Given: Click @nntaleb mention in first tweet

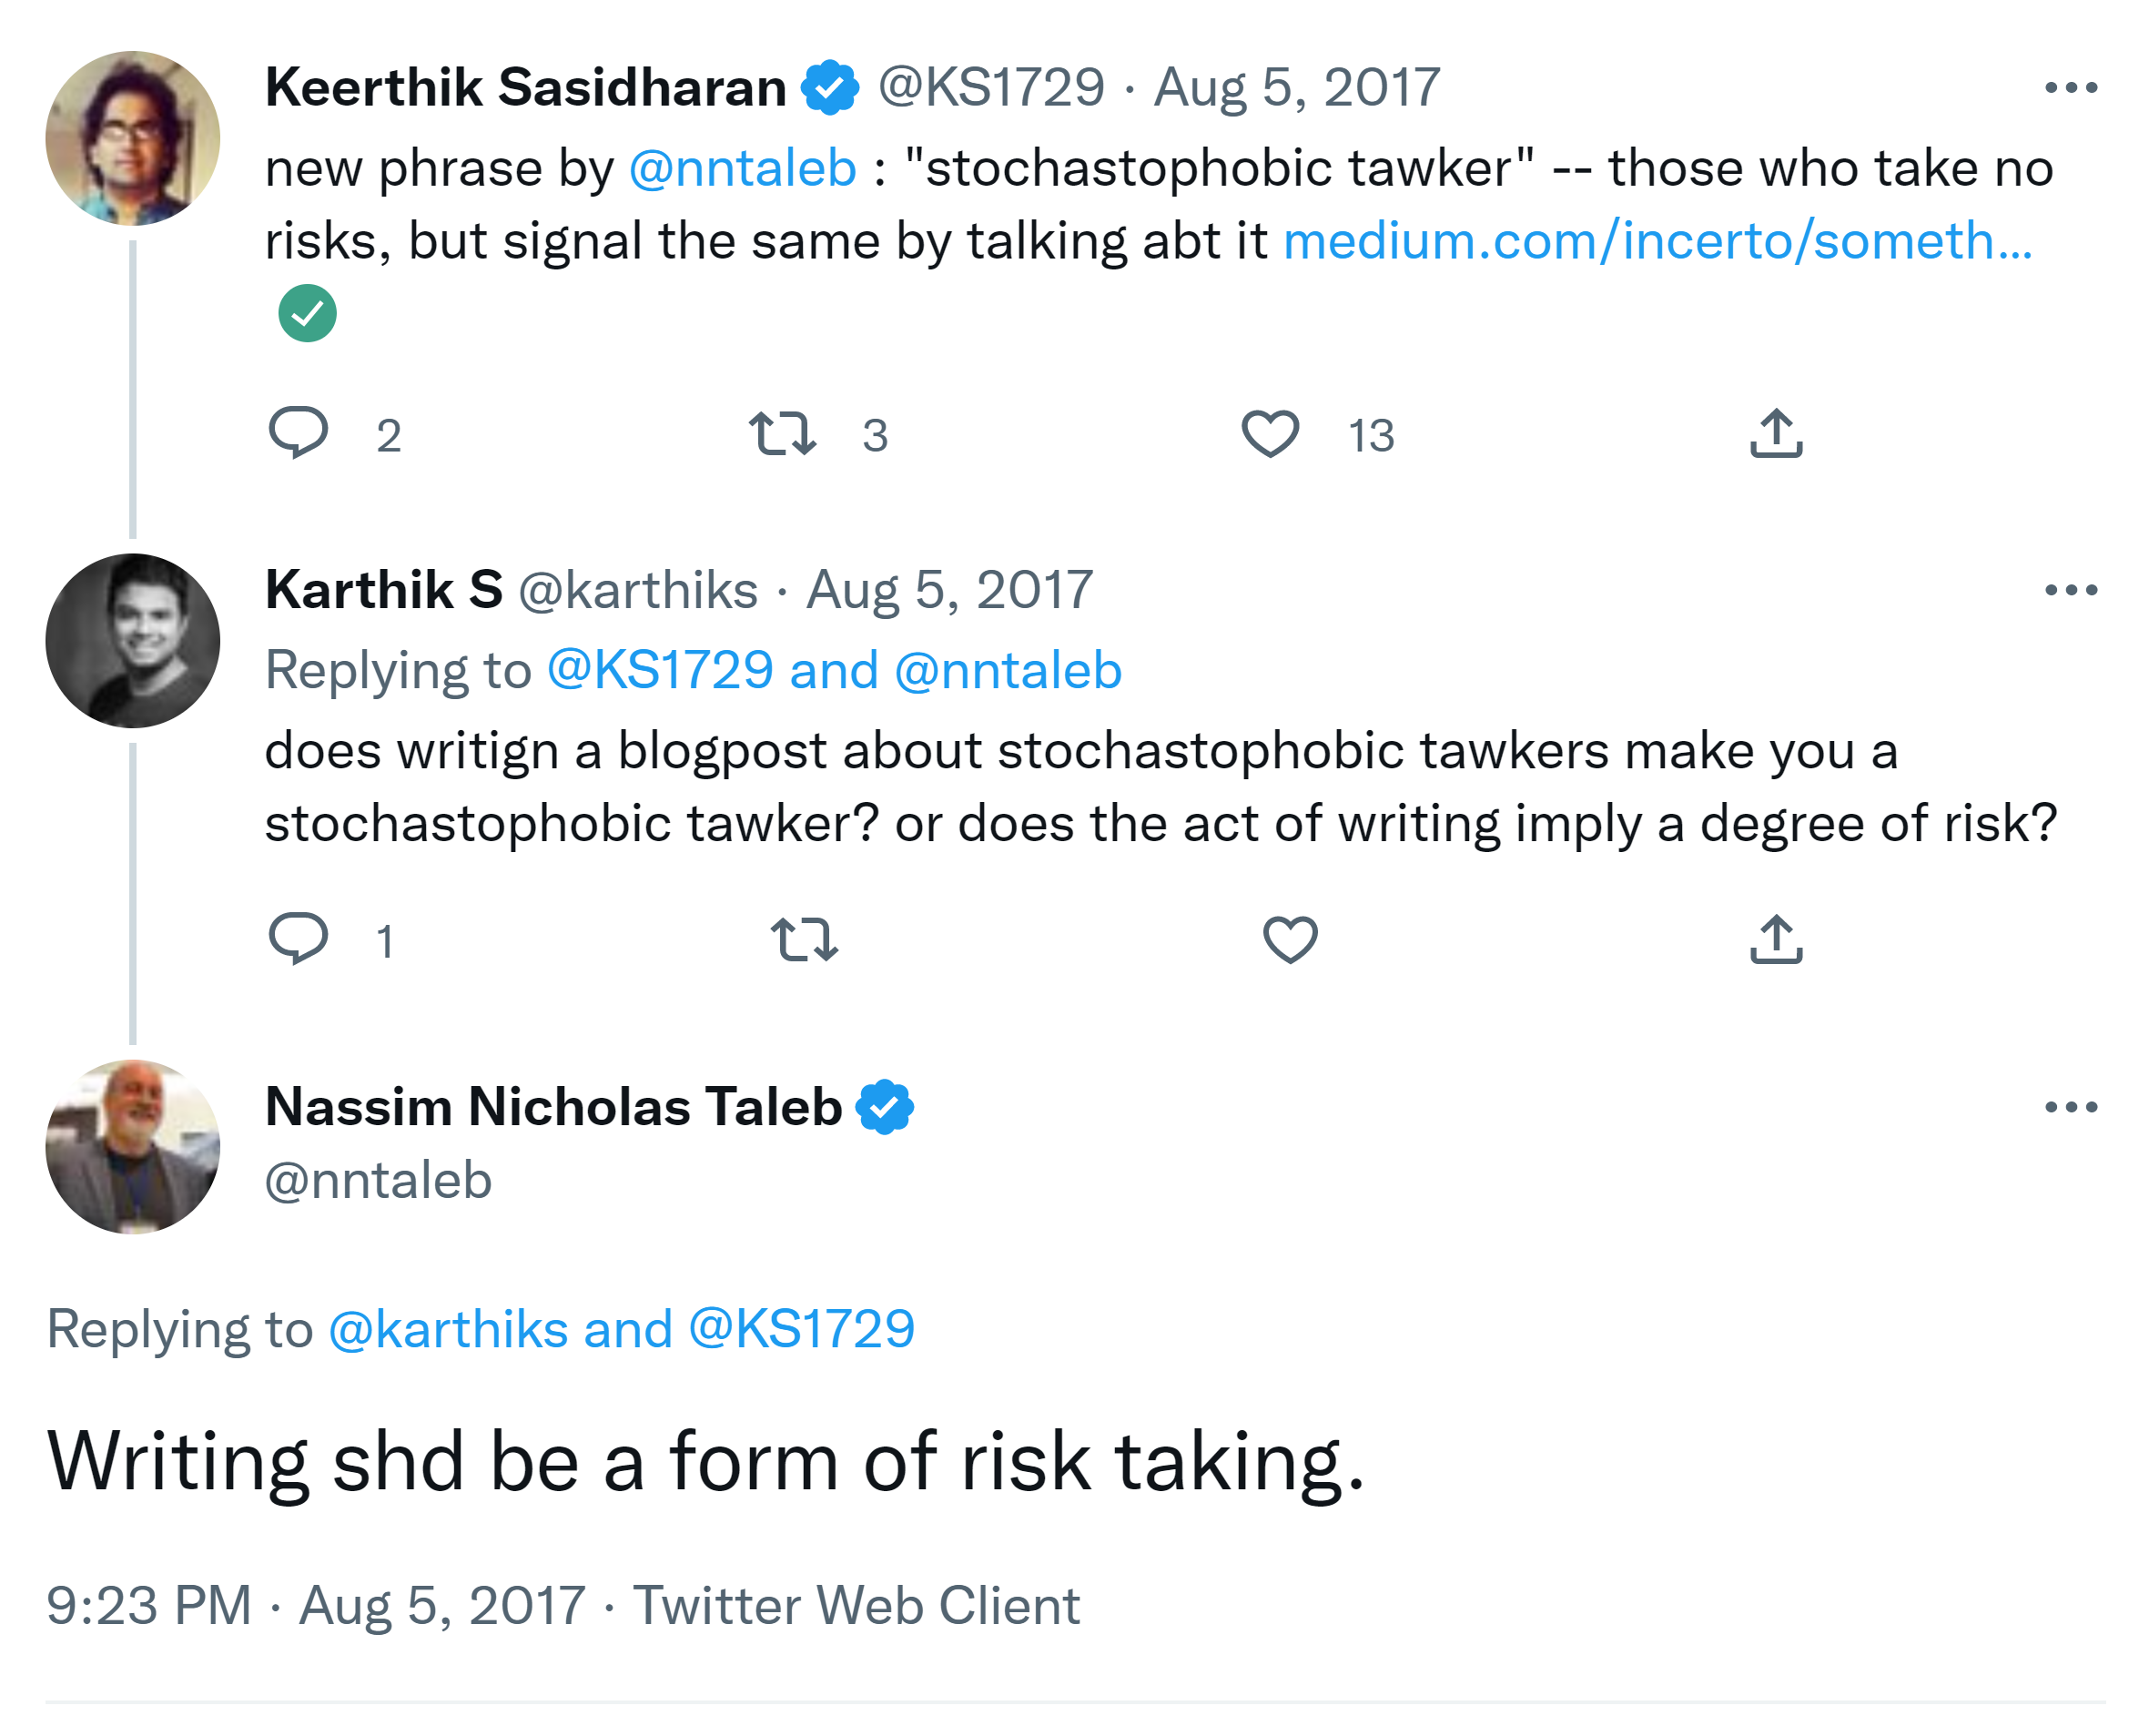Looking at the screenshot, I should [x=742, y=168].
